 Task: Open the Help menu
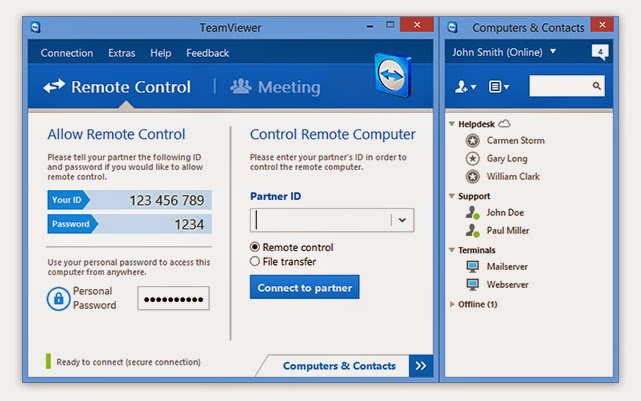pos(160,53)
